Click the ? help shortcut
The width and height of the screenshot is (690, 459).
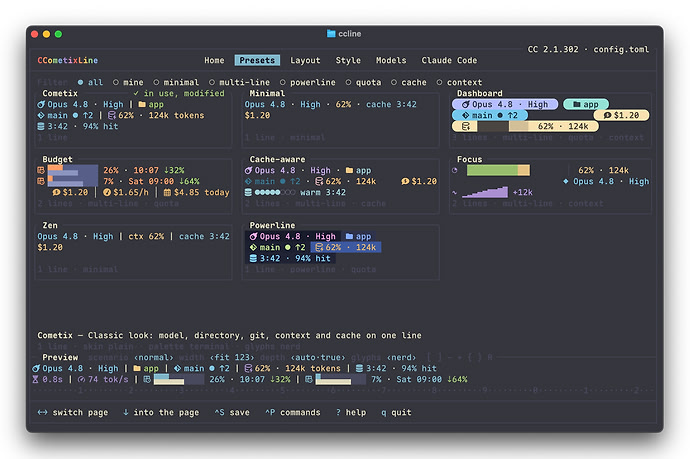[x=351, y=412]
